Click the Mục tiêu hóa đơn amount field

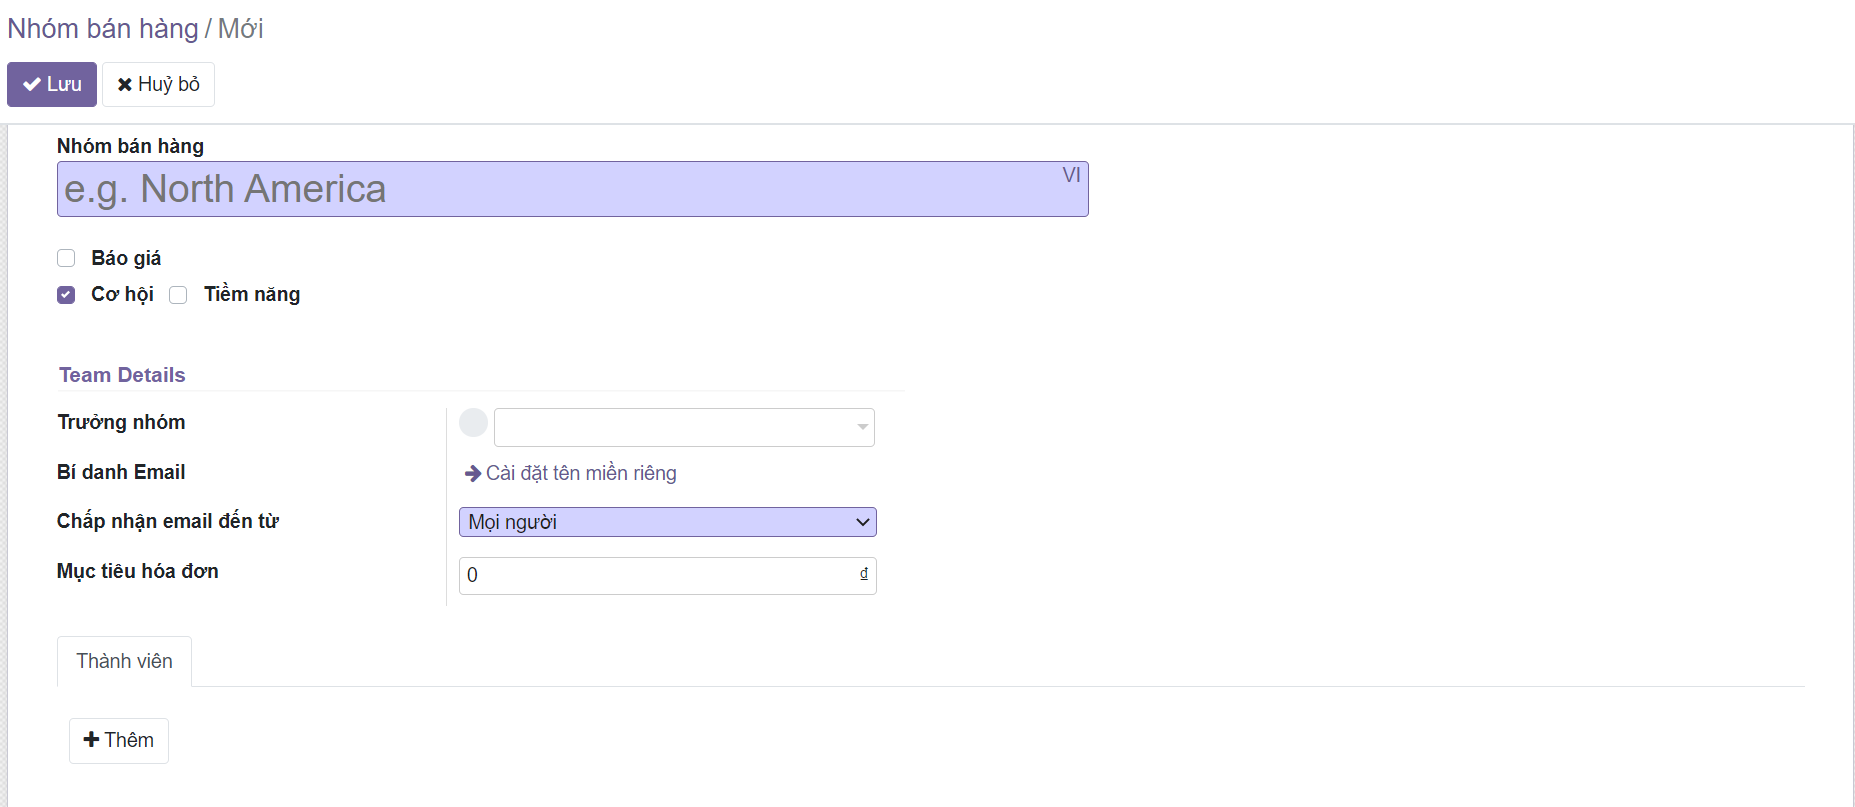tap(655, 576)
